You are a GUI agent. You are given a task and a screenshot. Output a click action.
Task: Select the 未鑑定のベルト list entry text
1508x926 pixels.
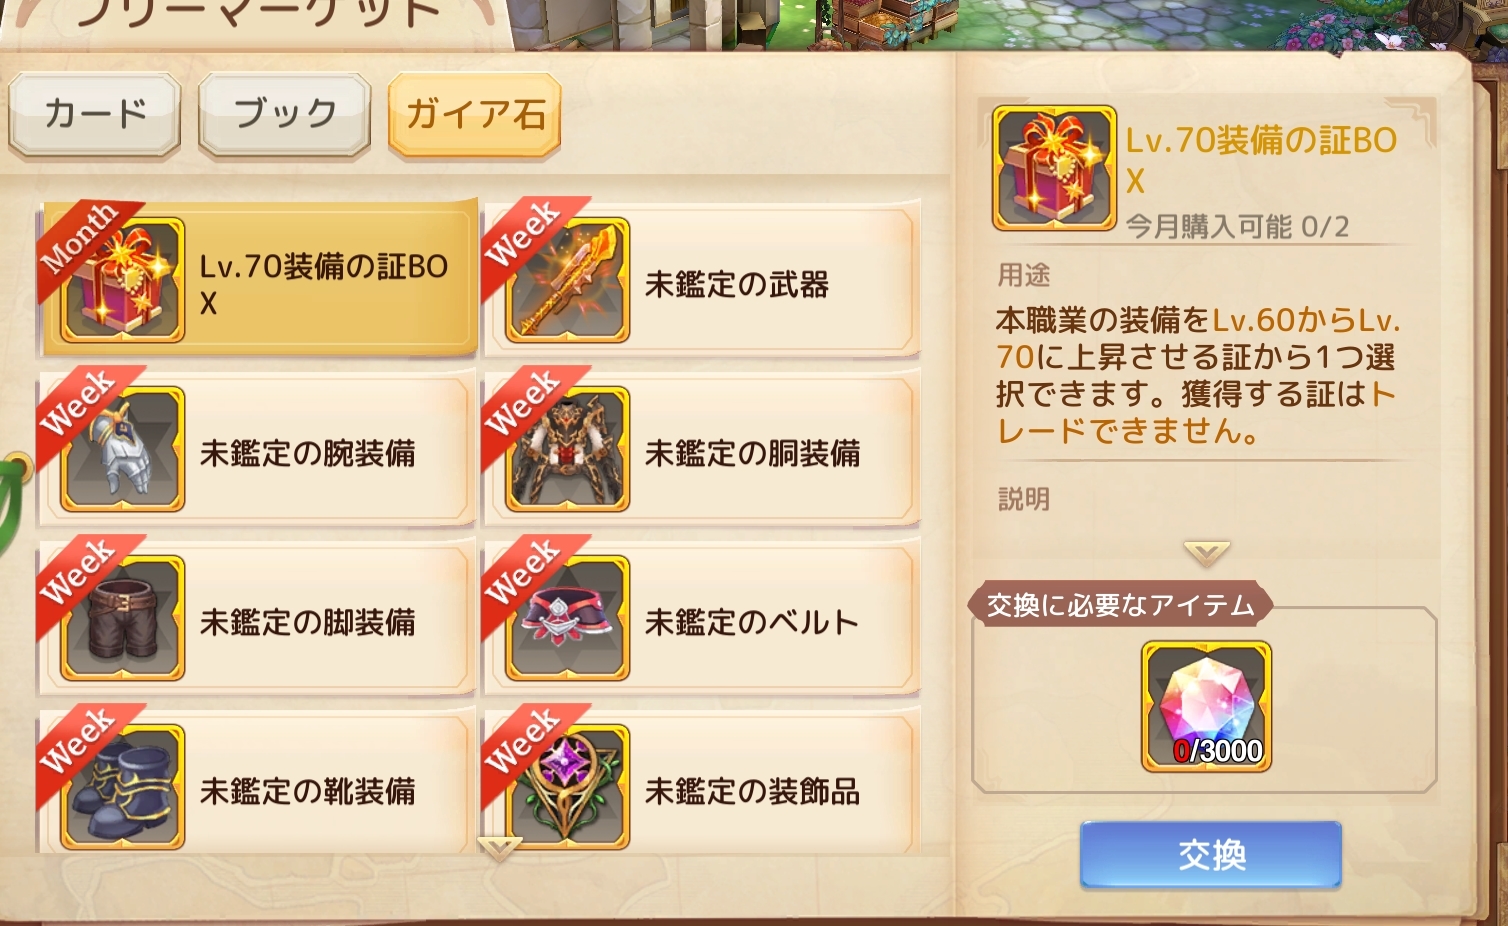point(752,623)
